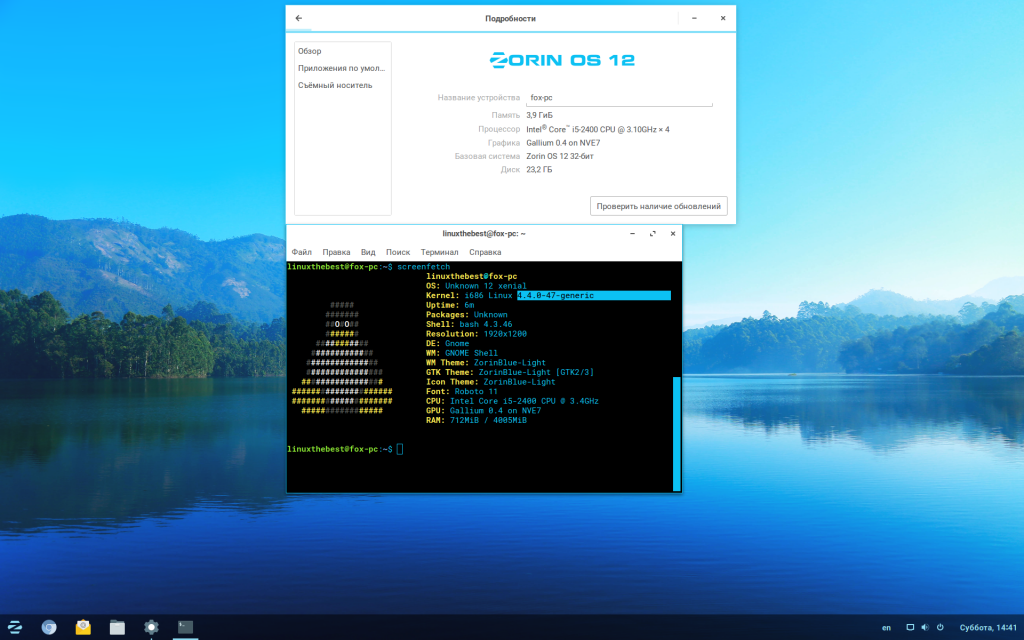Select Приложения по умолчанию sidebar item

[x=342, y=68]
